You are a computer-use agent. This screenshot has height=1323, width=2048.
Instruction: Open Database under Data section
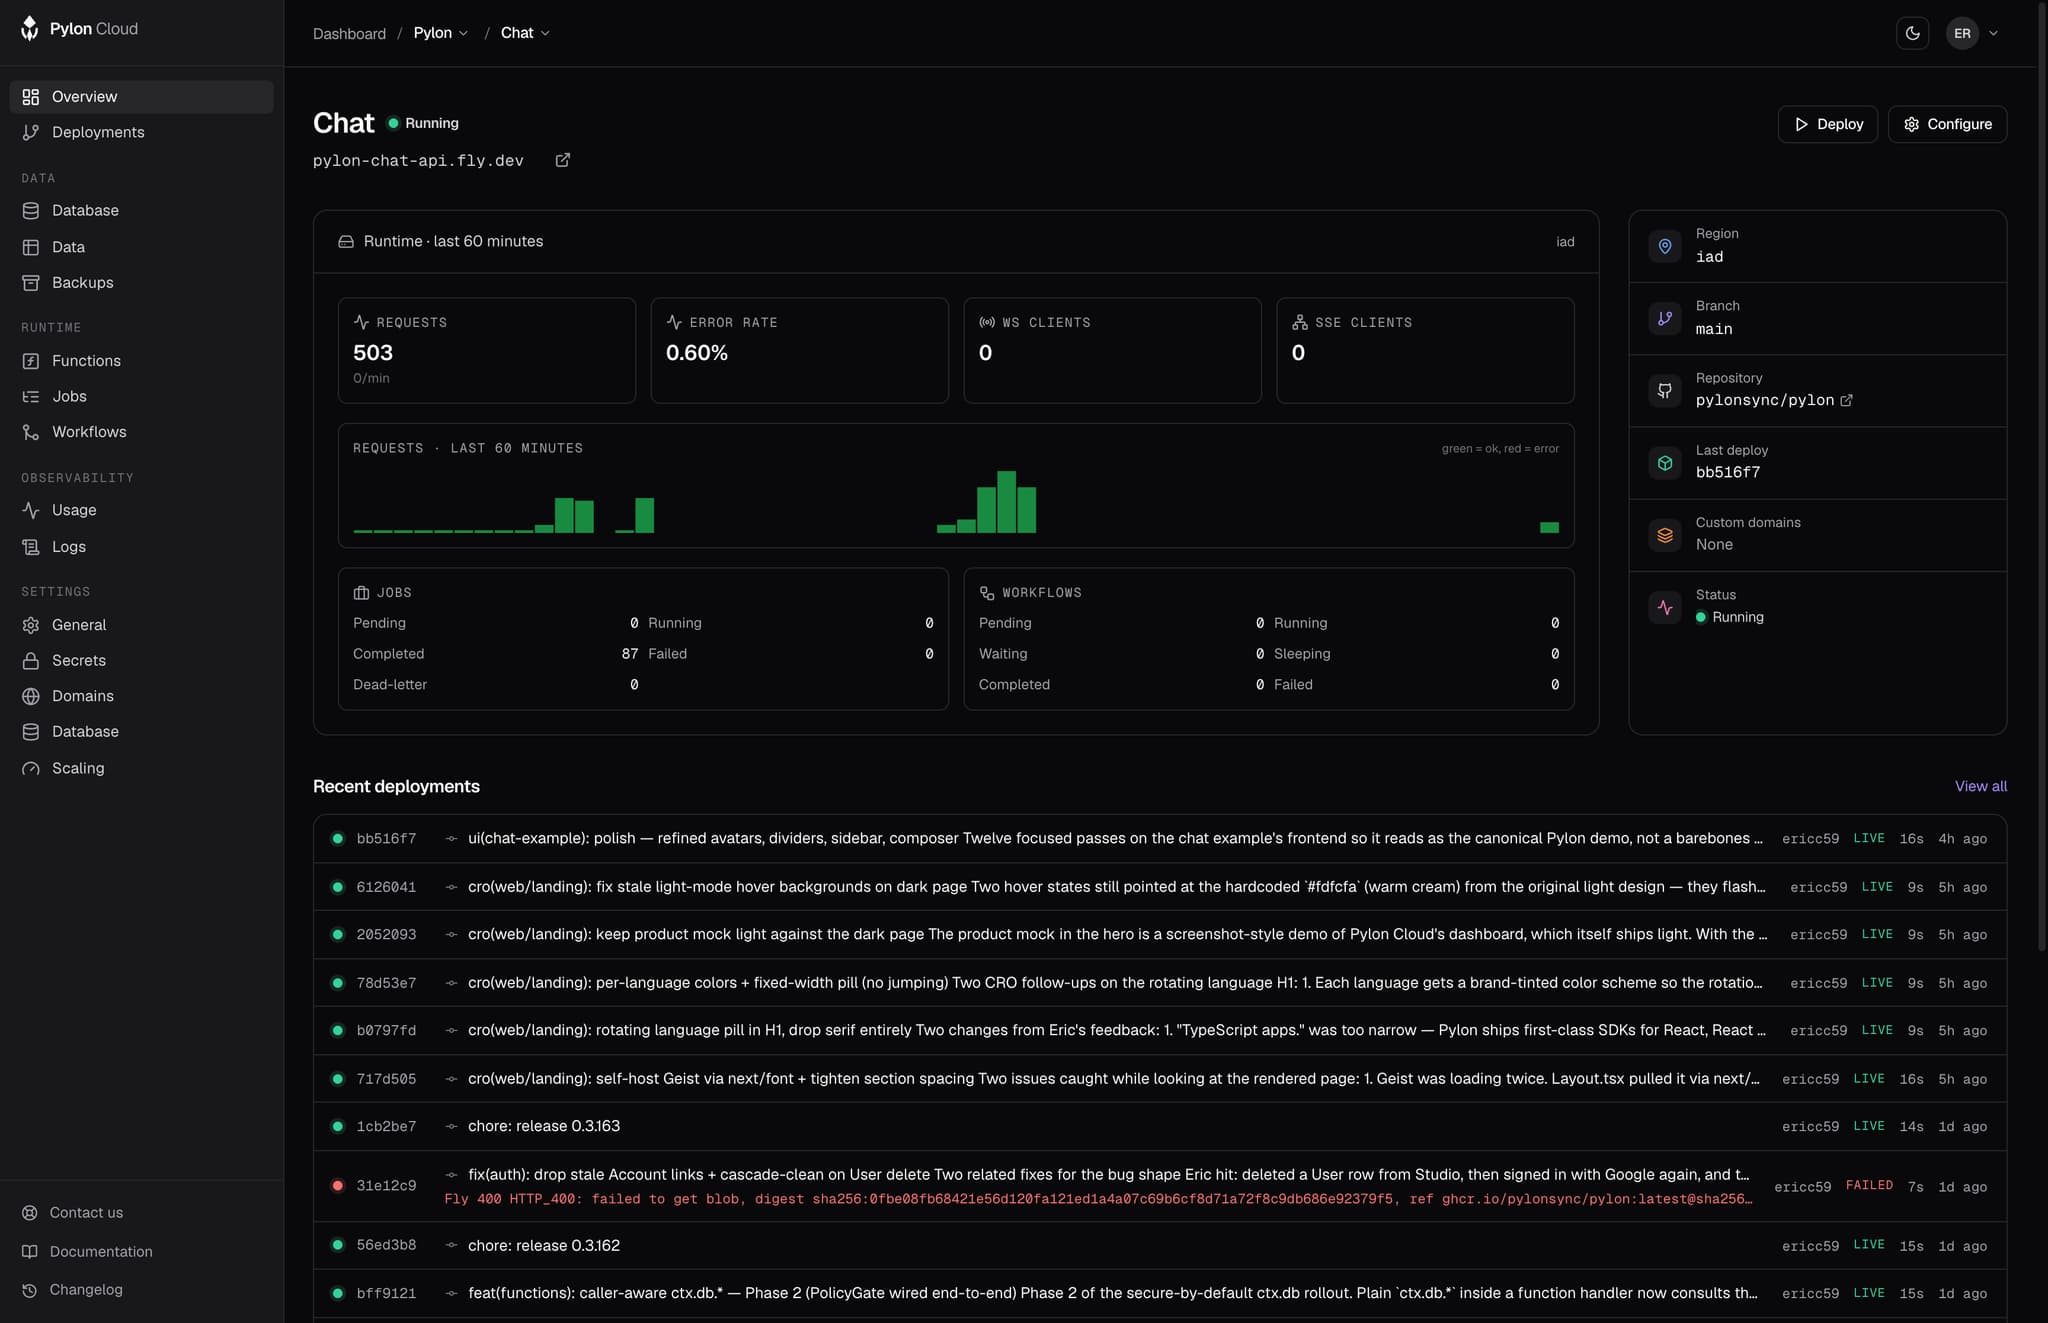click(x=141, y=211)
